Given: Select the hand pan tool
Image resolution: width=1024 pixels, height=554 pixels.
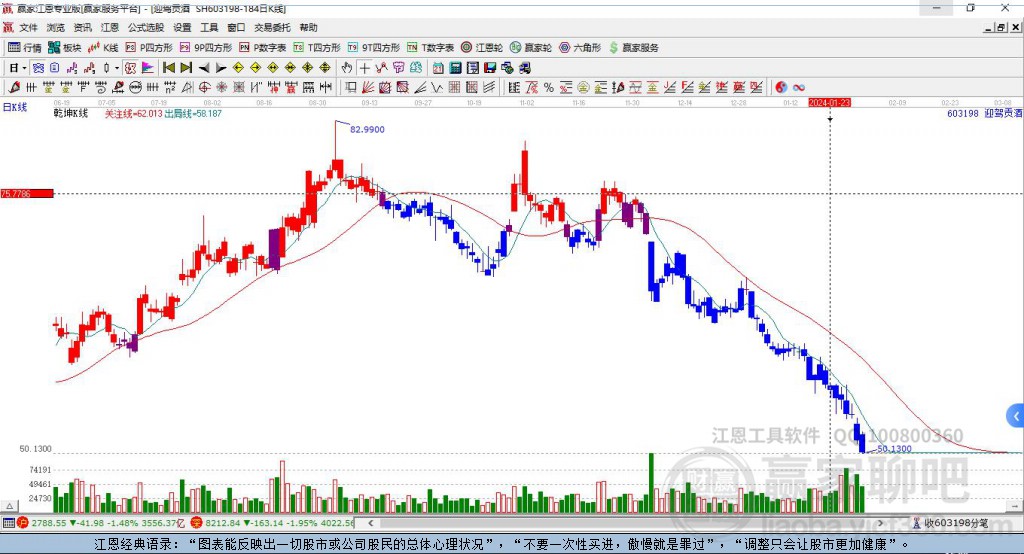Looking at the screenshot, I should pos(347,68).
